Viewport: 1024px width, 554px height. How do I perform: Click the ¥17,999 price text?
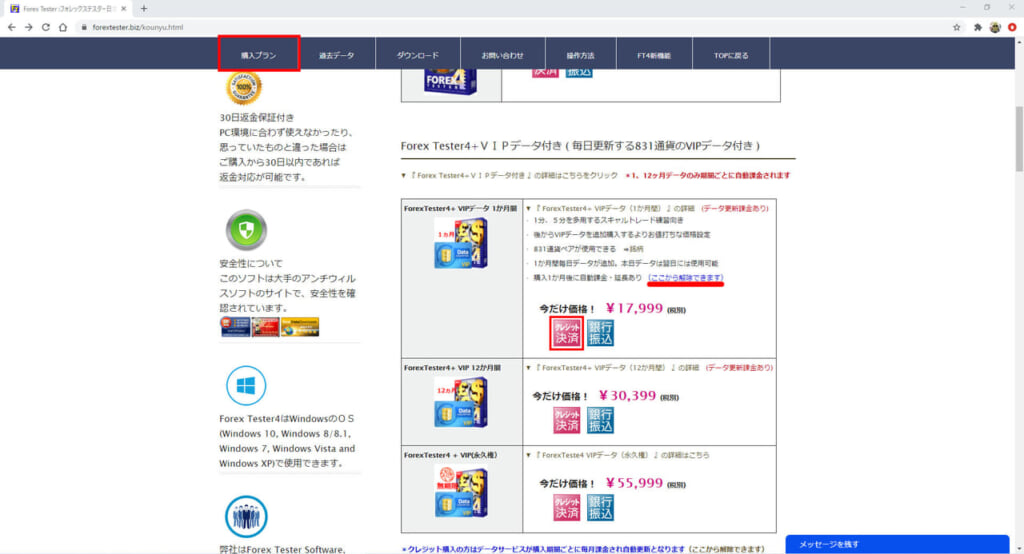coord(634,308)
